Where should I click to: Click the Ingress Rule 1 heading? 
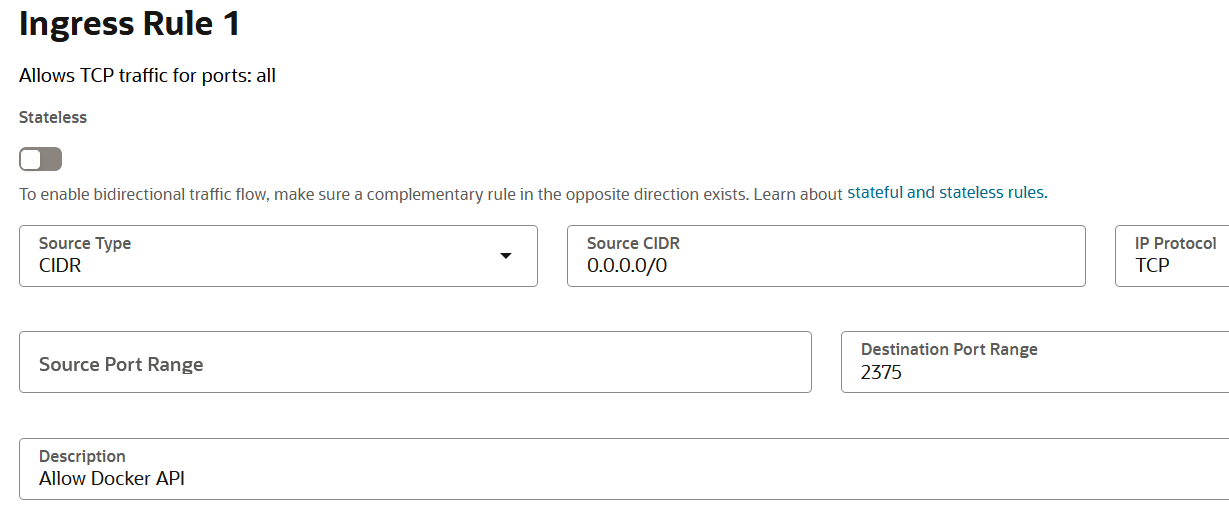point(130,24)
